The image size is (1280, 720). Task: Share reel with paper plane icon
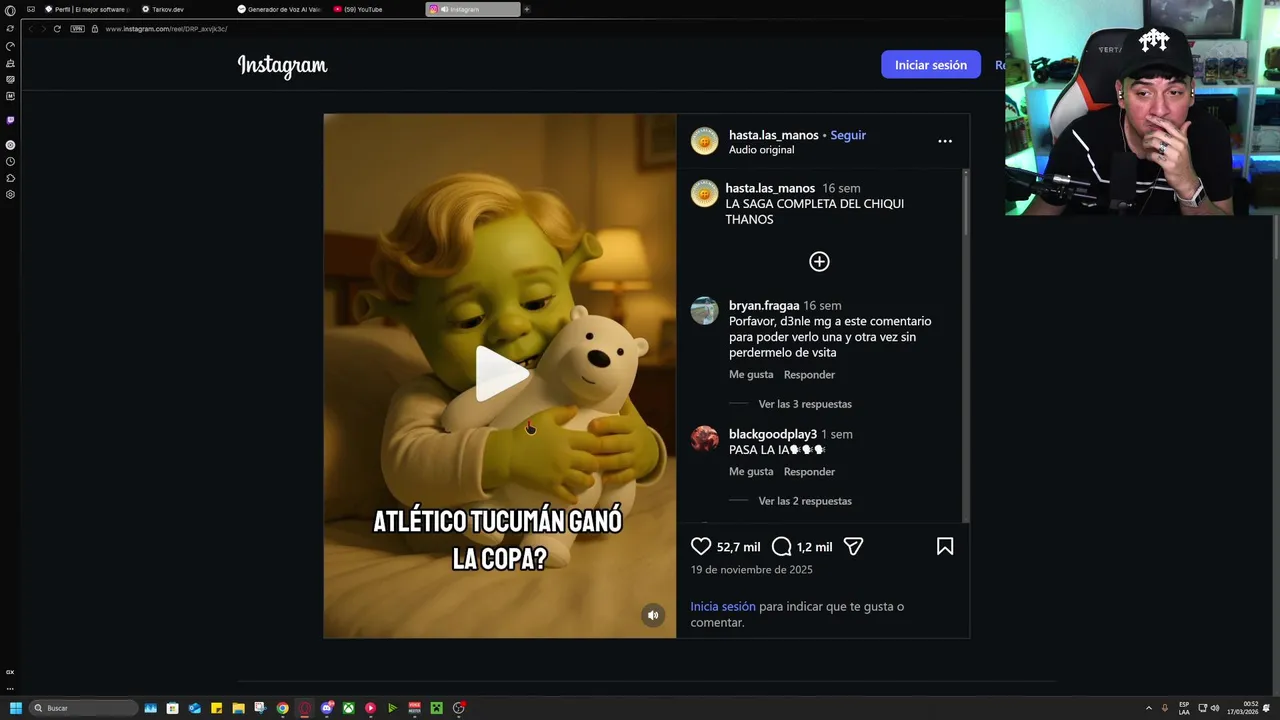(853, 546)
